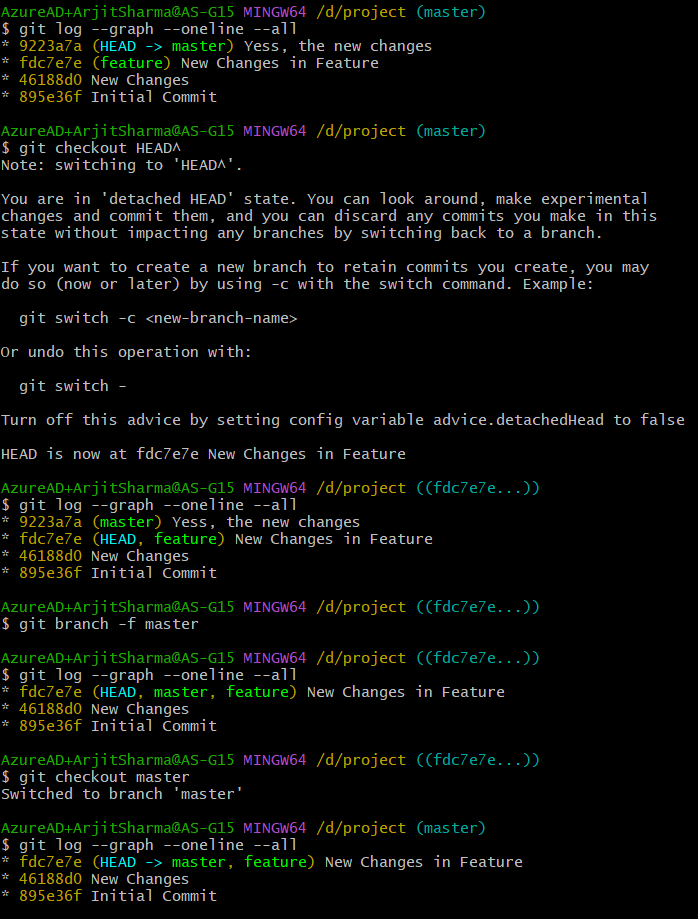Click the "You are in 'detached HEAD' state" line
698x919 pixels.
(x=325, y=199)
